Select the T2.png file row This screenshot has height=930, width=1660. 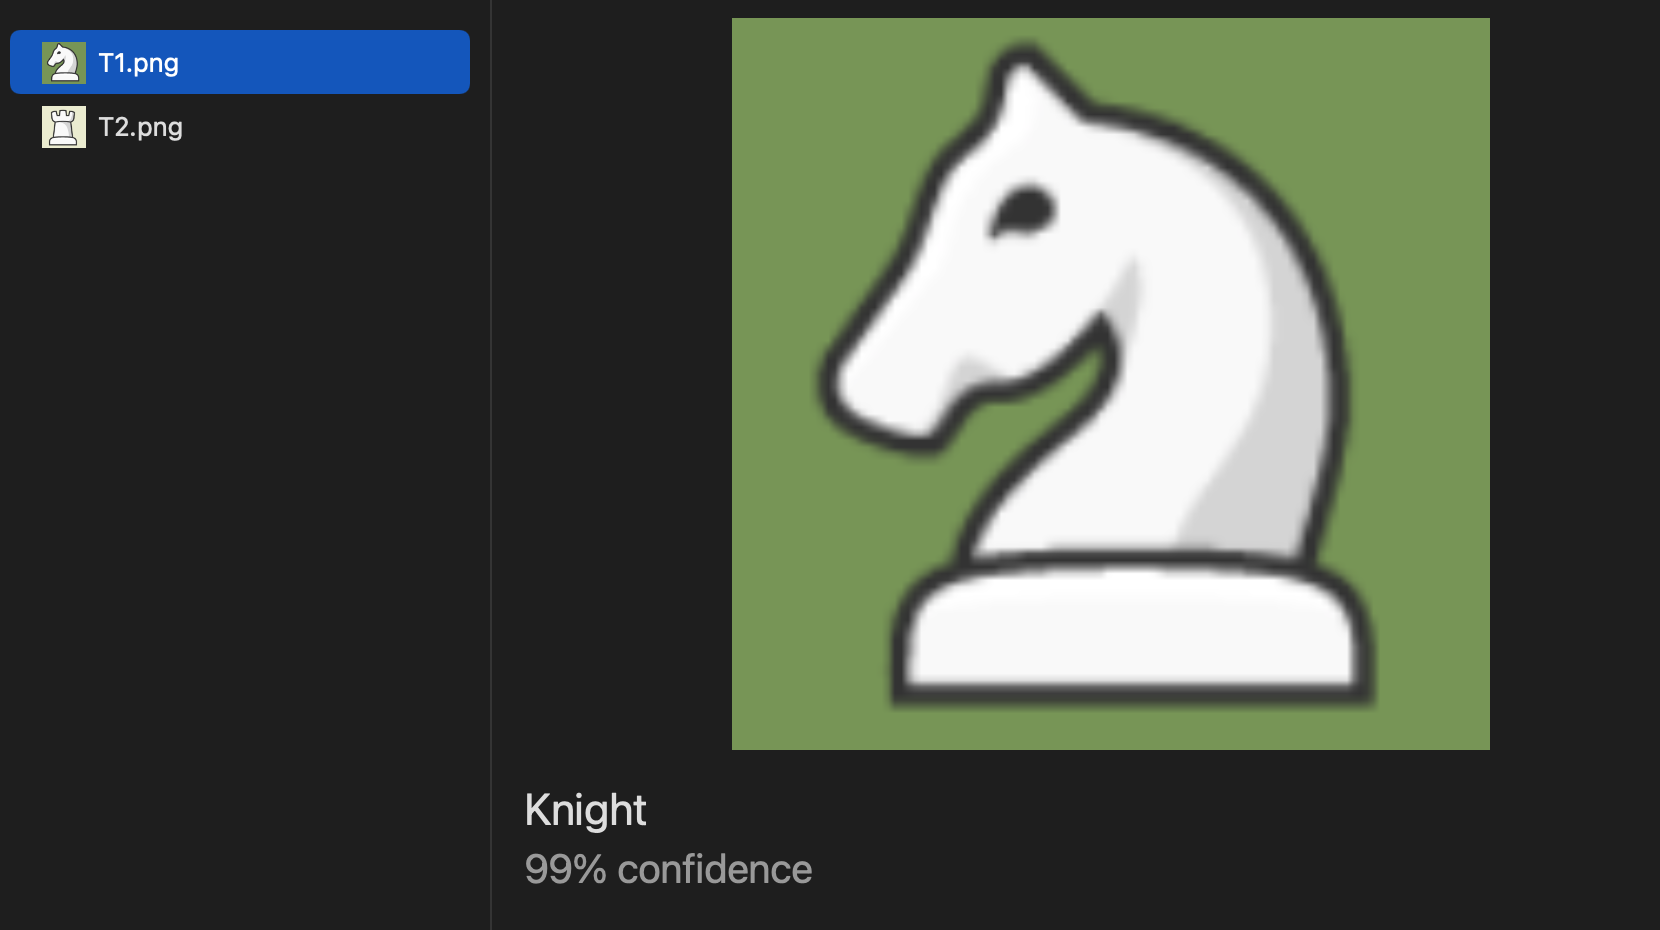240,127
